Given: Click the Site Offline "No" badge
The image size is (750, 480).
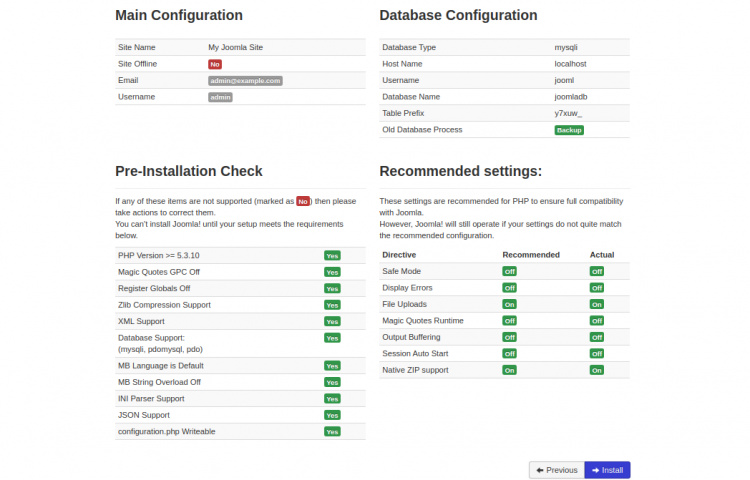Looking at the screenshot, I should coord(214,64).
